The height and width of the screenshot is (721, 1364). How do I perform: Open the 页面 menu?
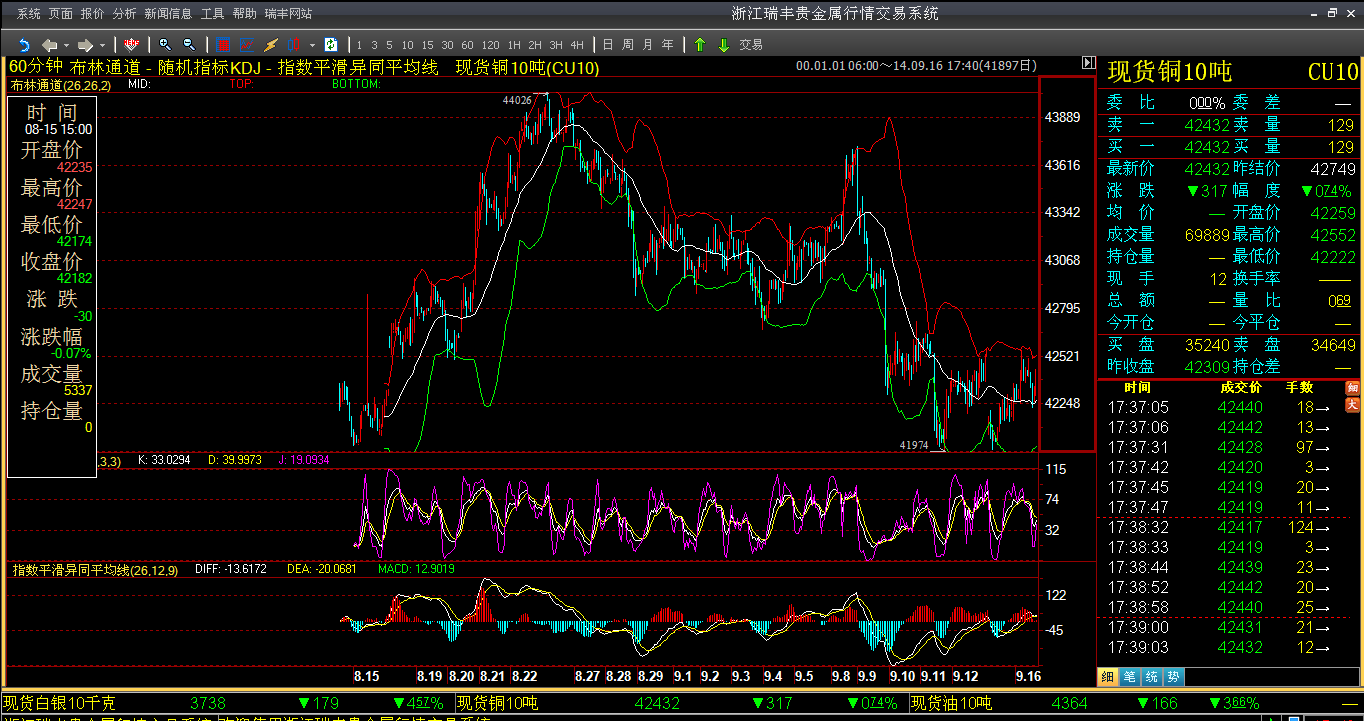coord(61,14)
